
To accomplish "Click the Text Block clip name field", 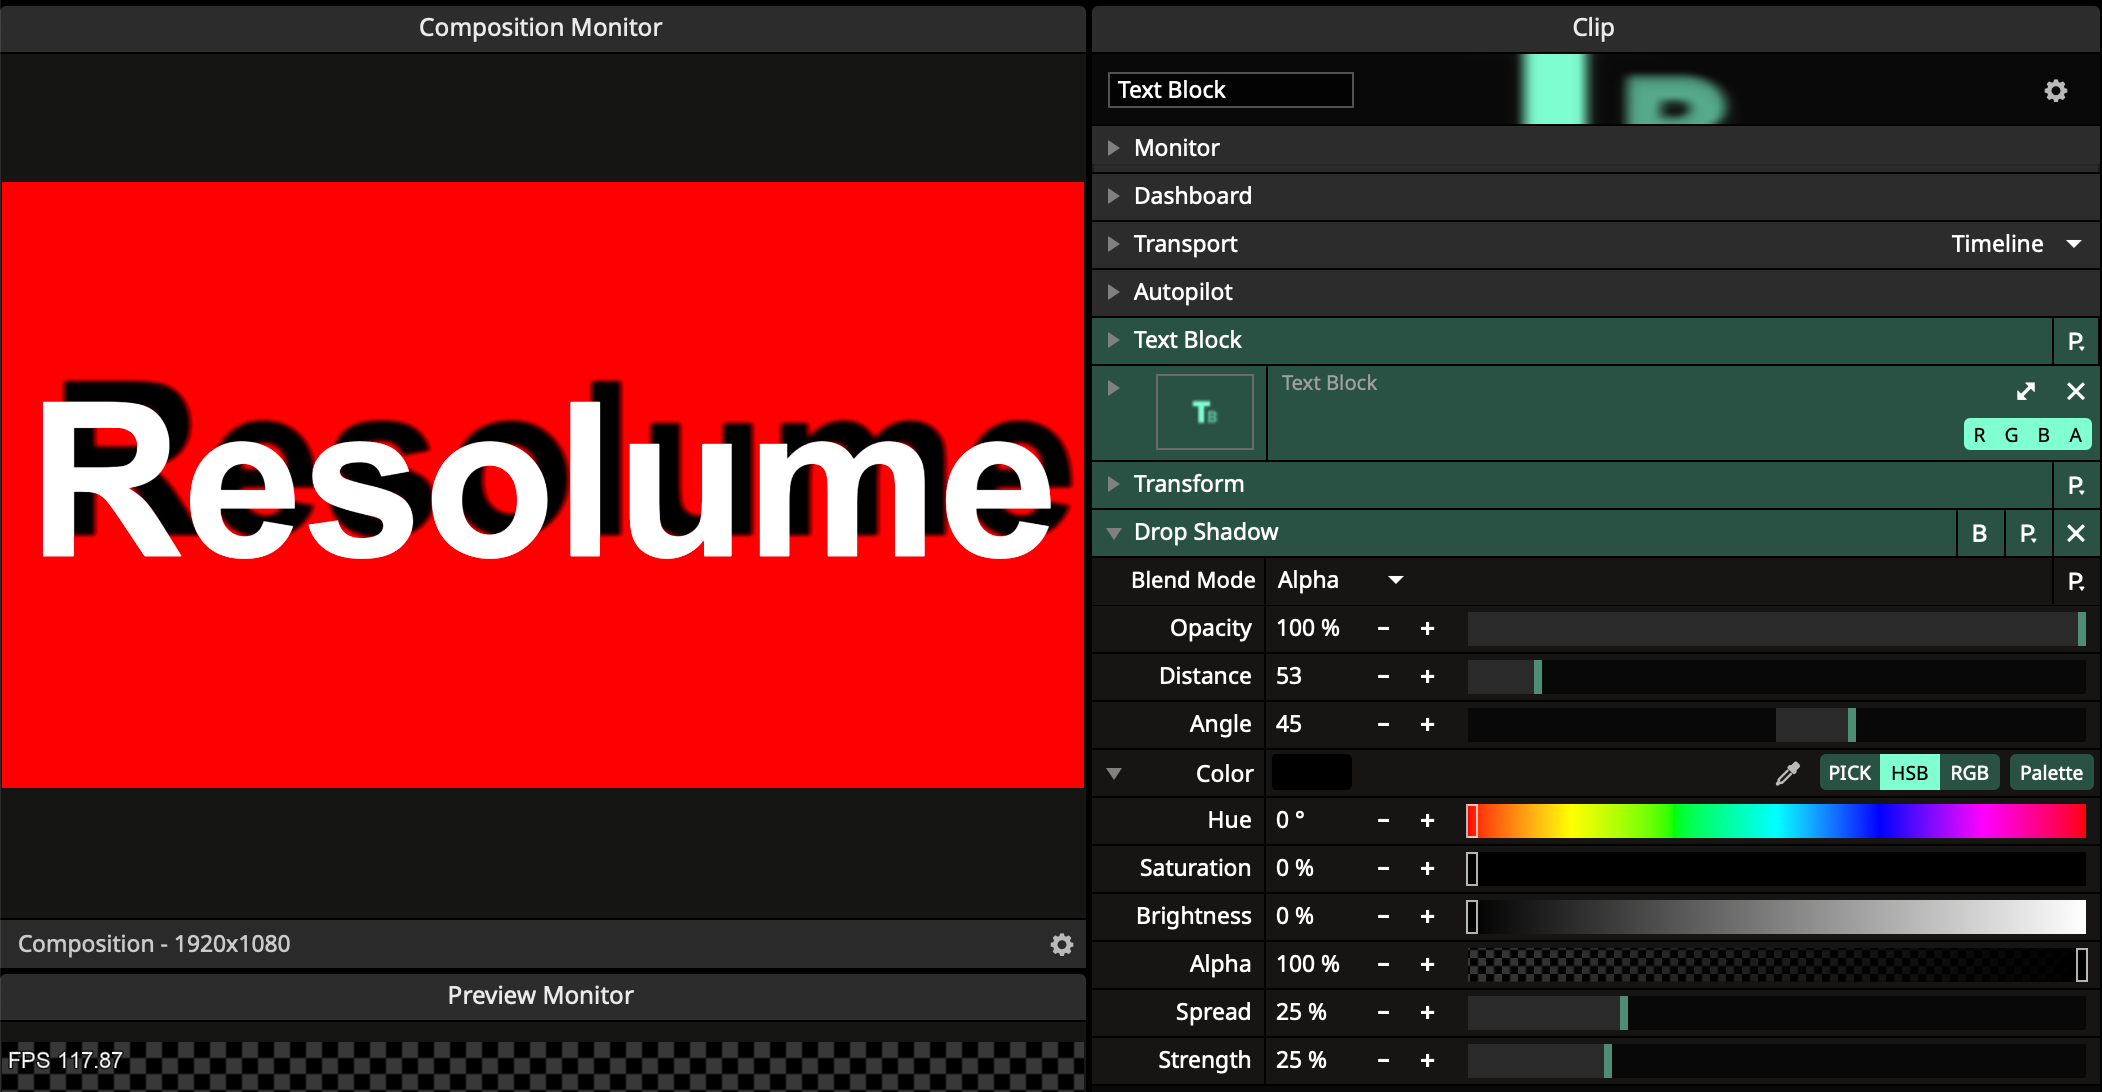I will [1230, 90].
